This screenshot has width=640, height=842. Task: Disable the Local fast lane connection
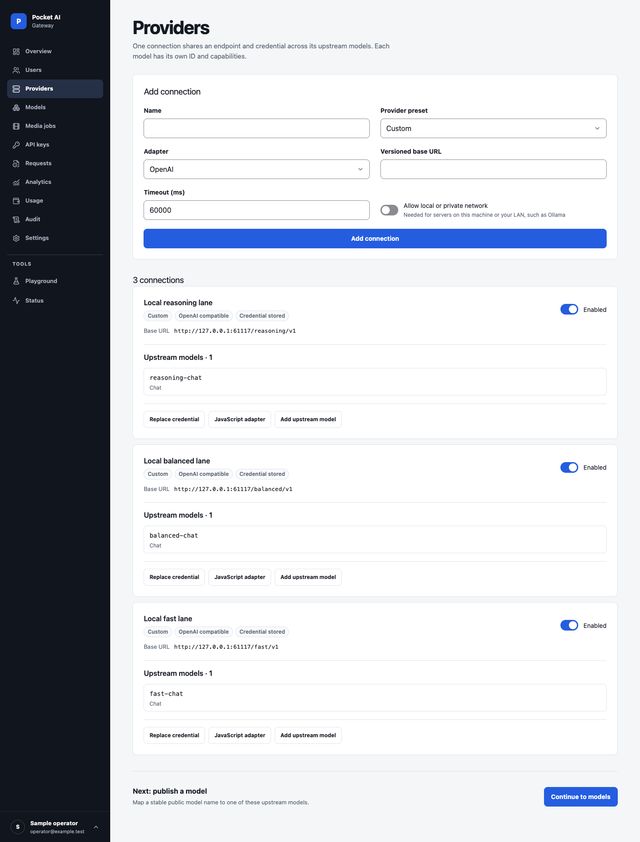point(569,625)
